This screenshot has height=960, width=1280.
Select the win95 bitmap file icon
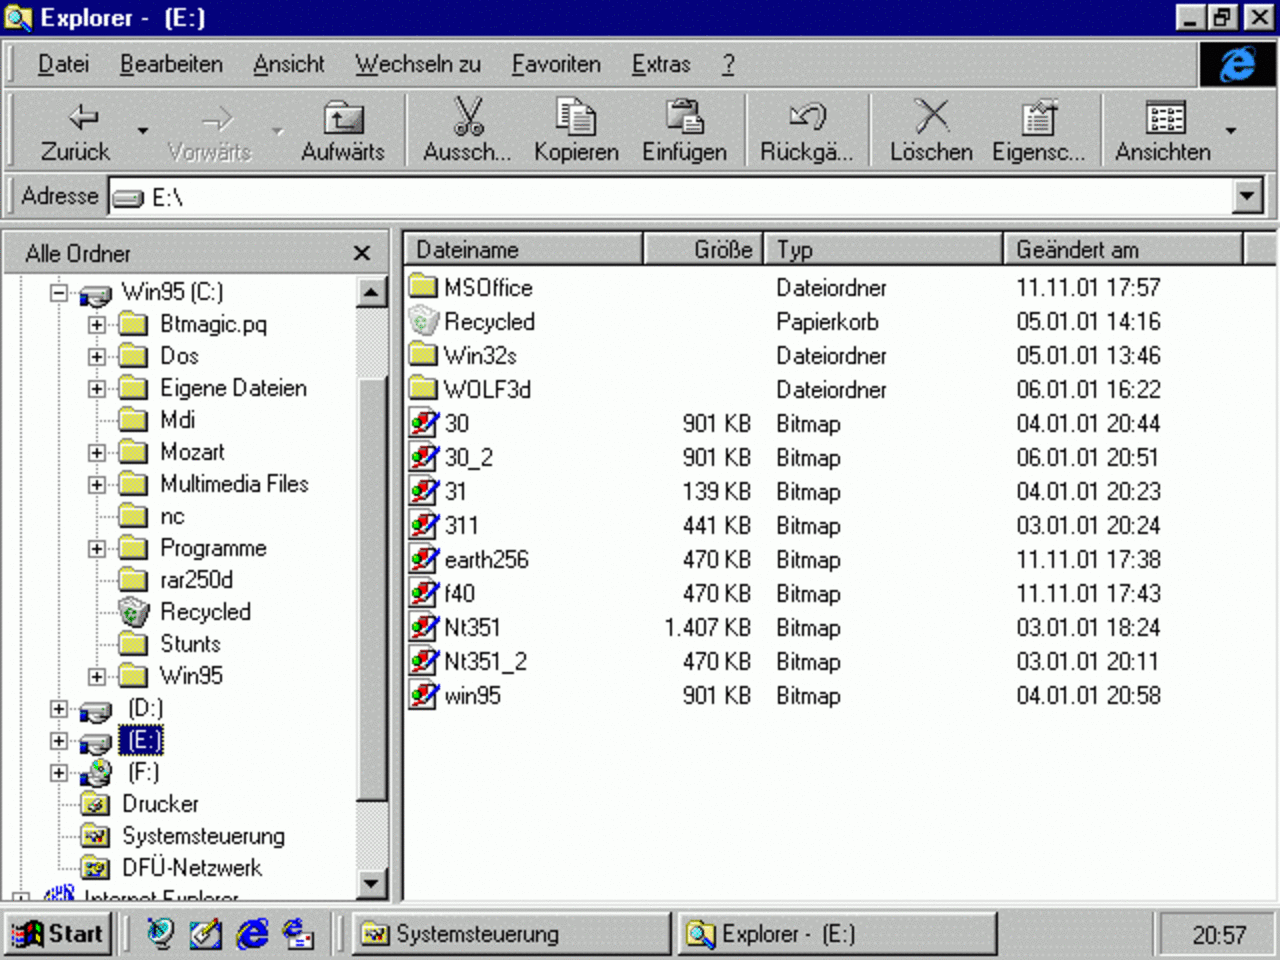tap(424, 695)
